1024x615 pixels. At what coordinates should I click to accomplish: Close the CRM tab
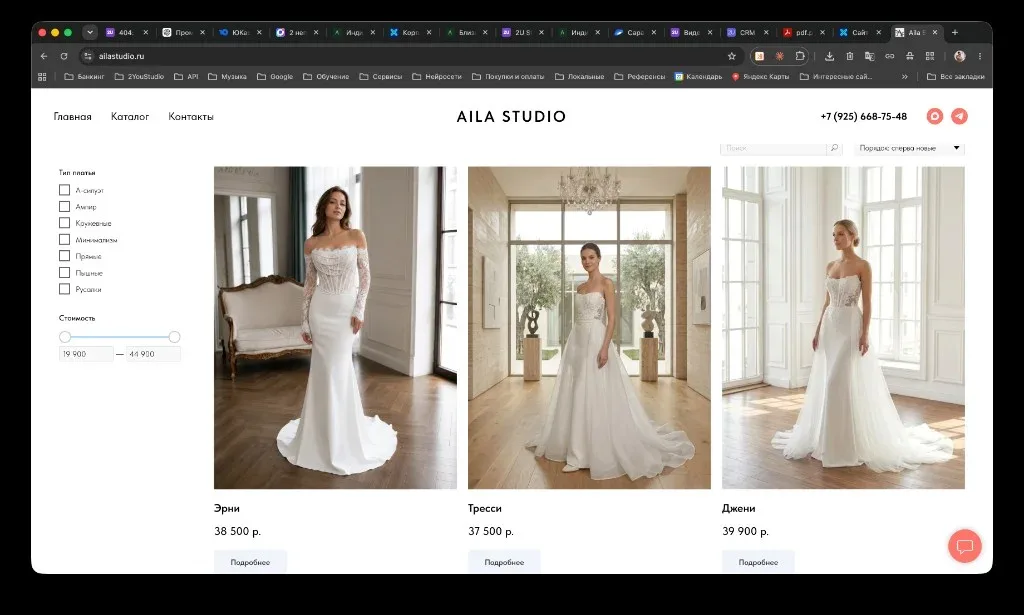766,32
